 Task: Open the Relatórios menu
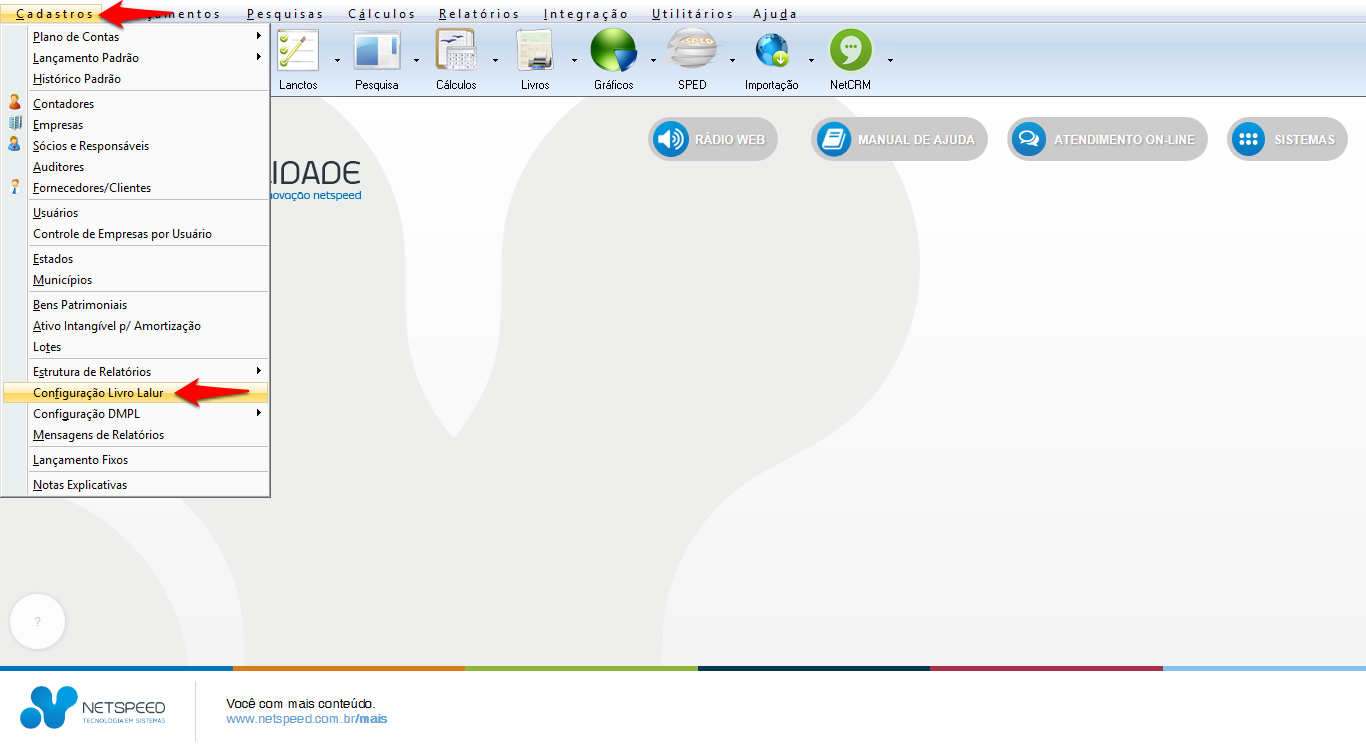click(x=479, y=14)
